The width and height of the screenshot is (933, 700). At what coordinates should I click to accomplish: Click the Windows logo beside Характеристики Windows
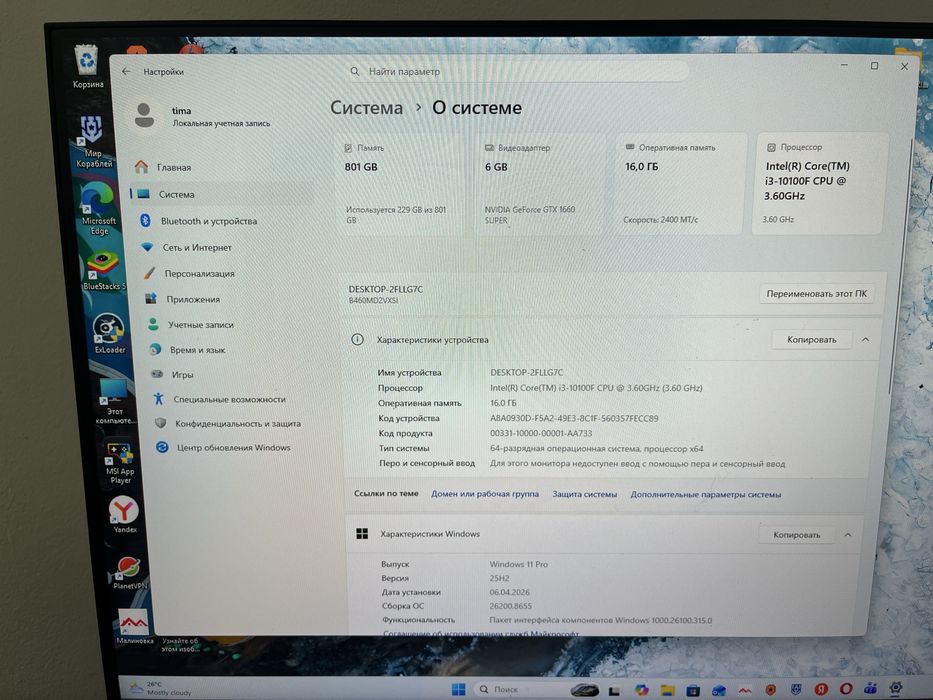pos(362,533)
